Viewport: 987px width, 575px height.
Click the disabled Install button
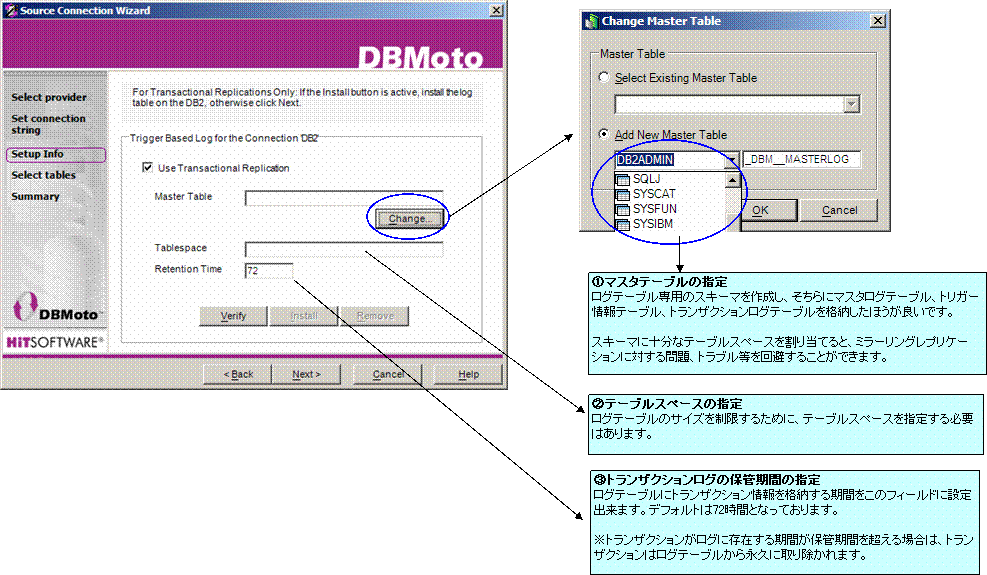[303, 316]
